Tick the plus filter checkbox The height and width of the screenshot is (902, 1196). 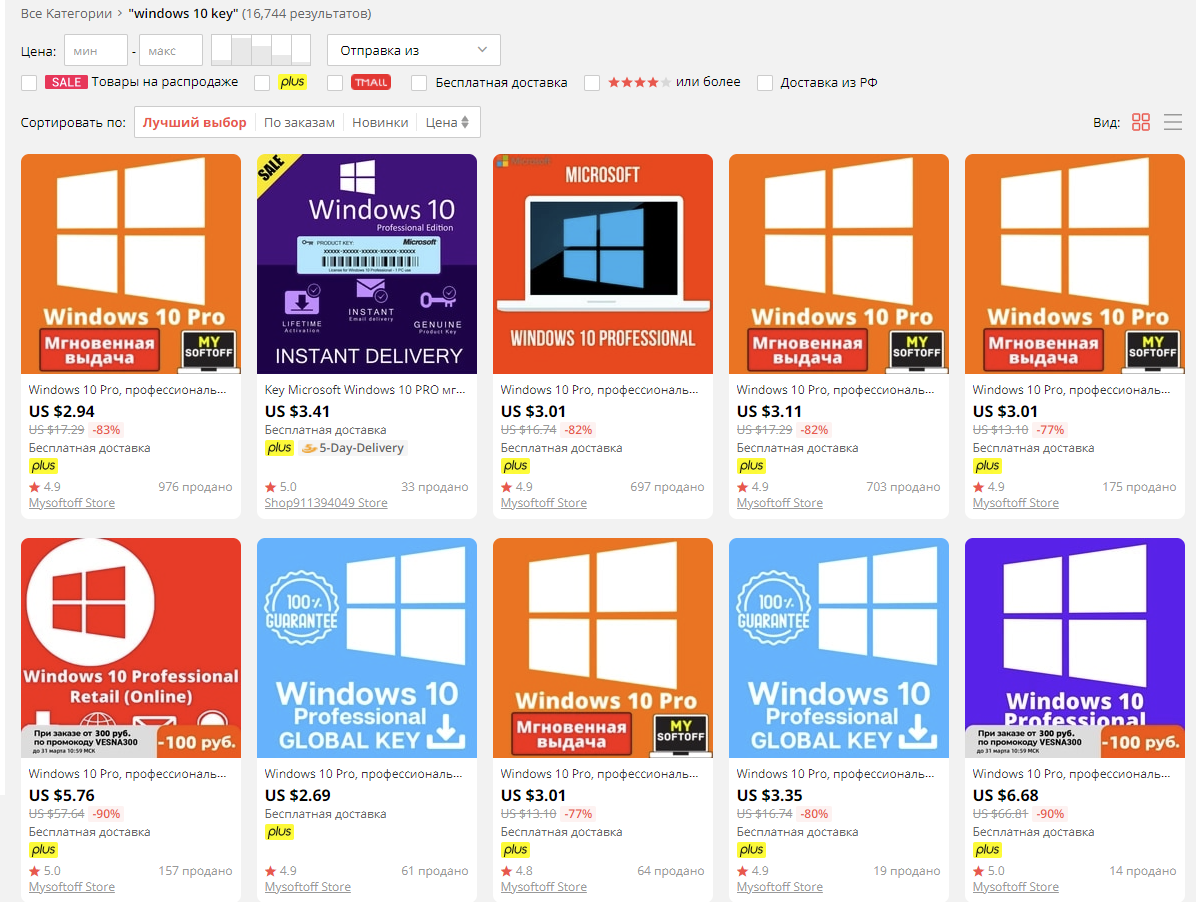pyautogui.click(x=262, y=82)
